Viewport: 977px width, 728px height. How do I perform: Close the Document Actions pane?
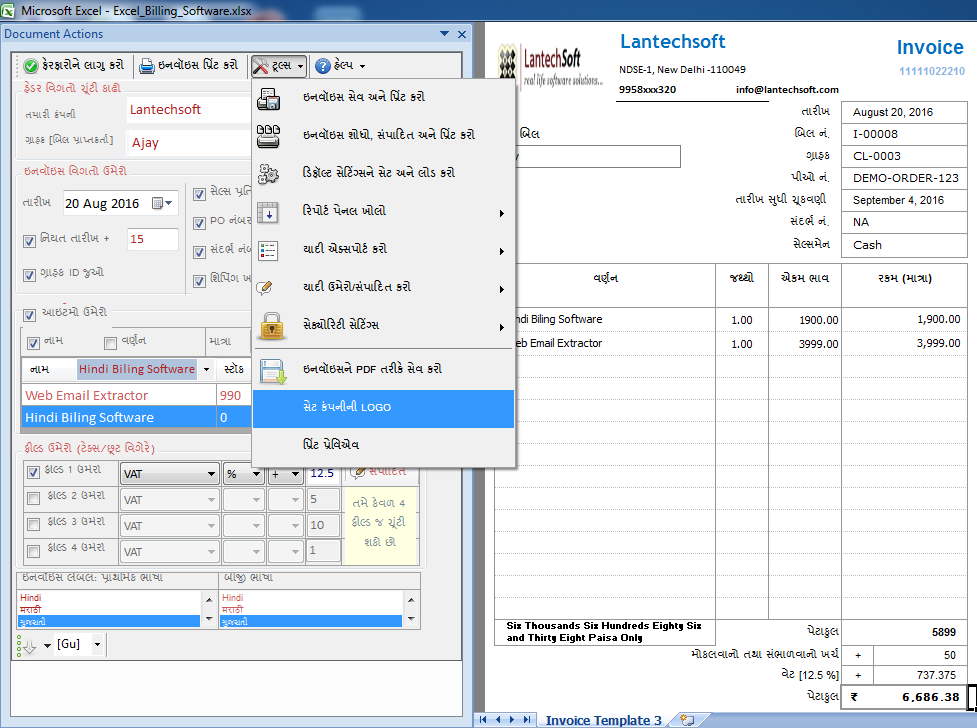(x=462, y=34)
